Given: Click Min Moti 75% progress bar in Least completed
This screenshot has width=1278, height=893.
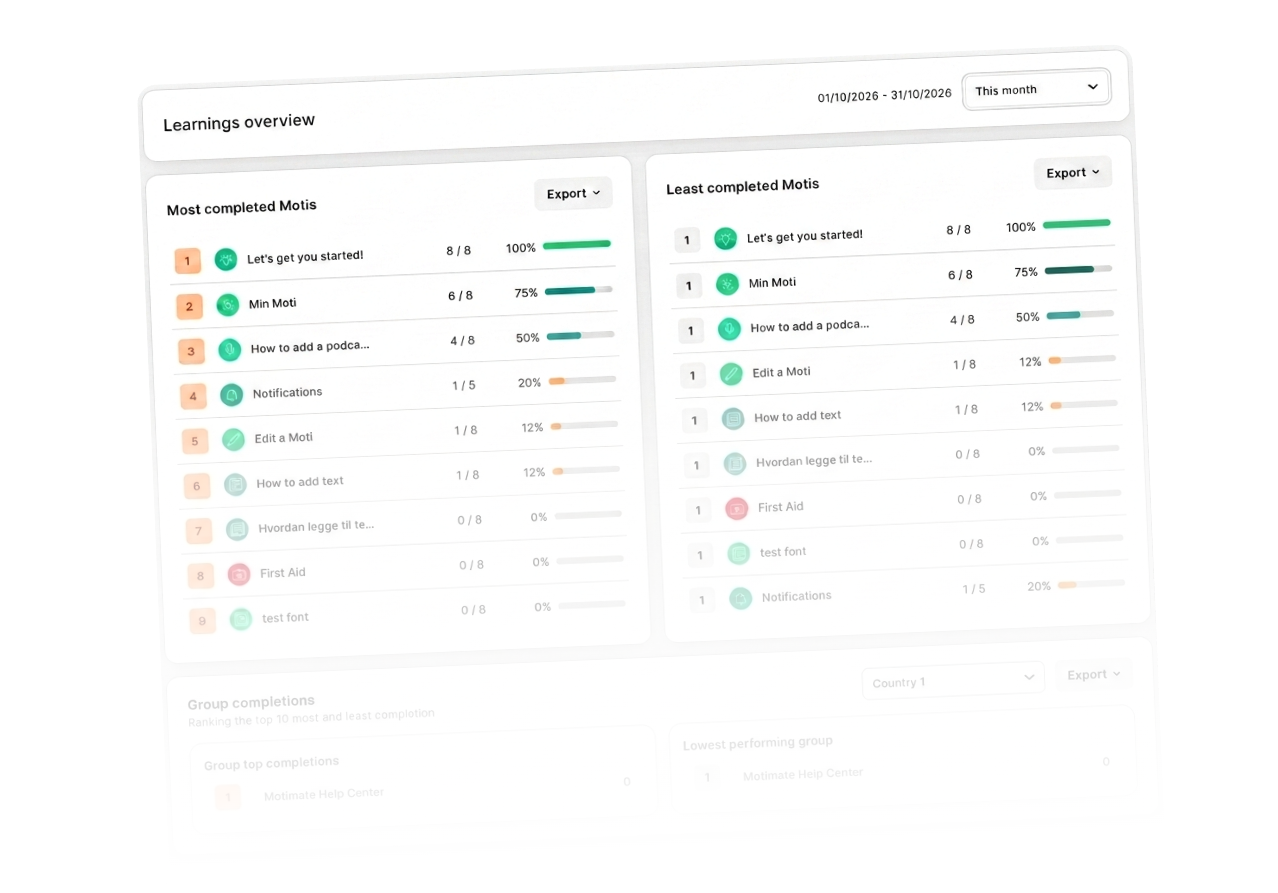Looking at the screenshot, I should [1078, 269].
